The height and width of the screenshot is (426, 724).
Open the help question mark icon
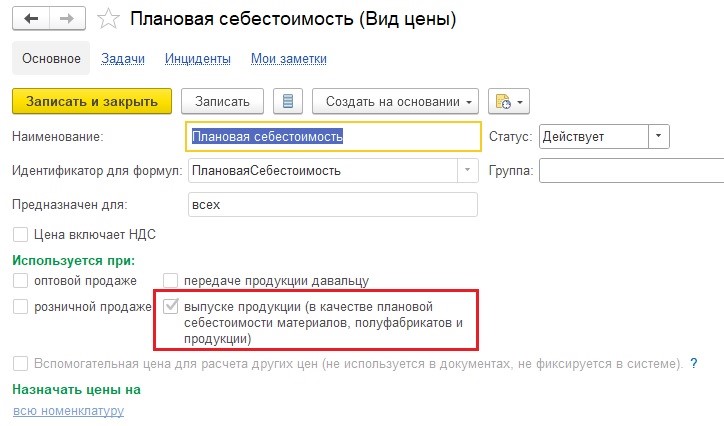(x=692, y=363)
